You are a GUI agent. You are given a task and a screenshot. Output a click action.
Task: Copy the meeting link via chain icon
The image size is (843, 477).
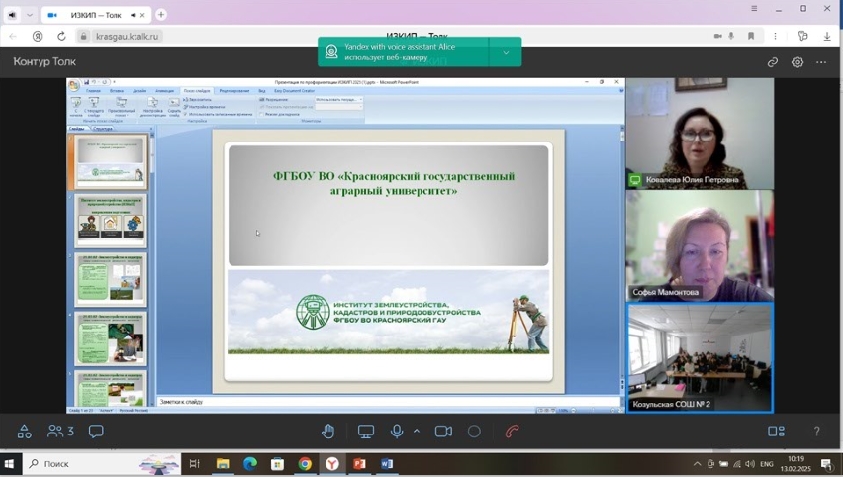tap(773, 62)
